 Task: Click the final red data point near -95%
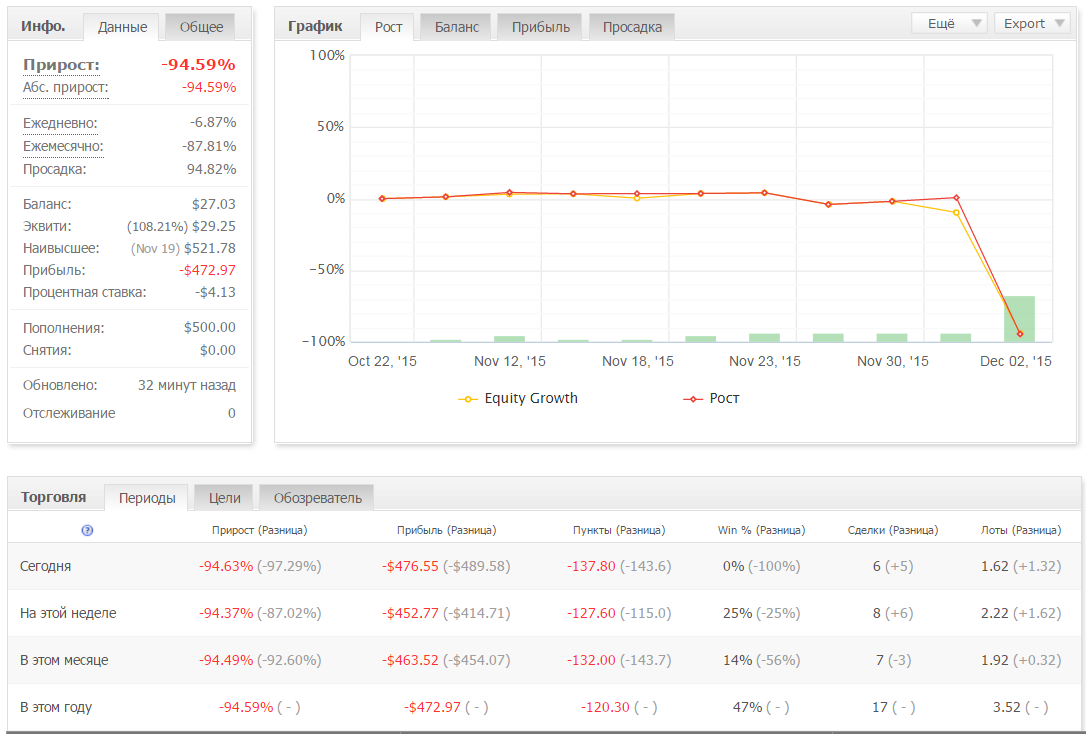click(1020, 334)
